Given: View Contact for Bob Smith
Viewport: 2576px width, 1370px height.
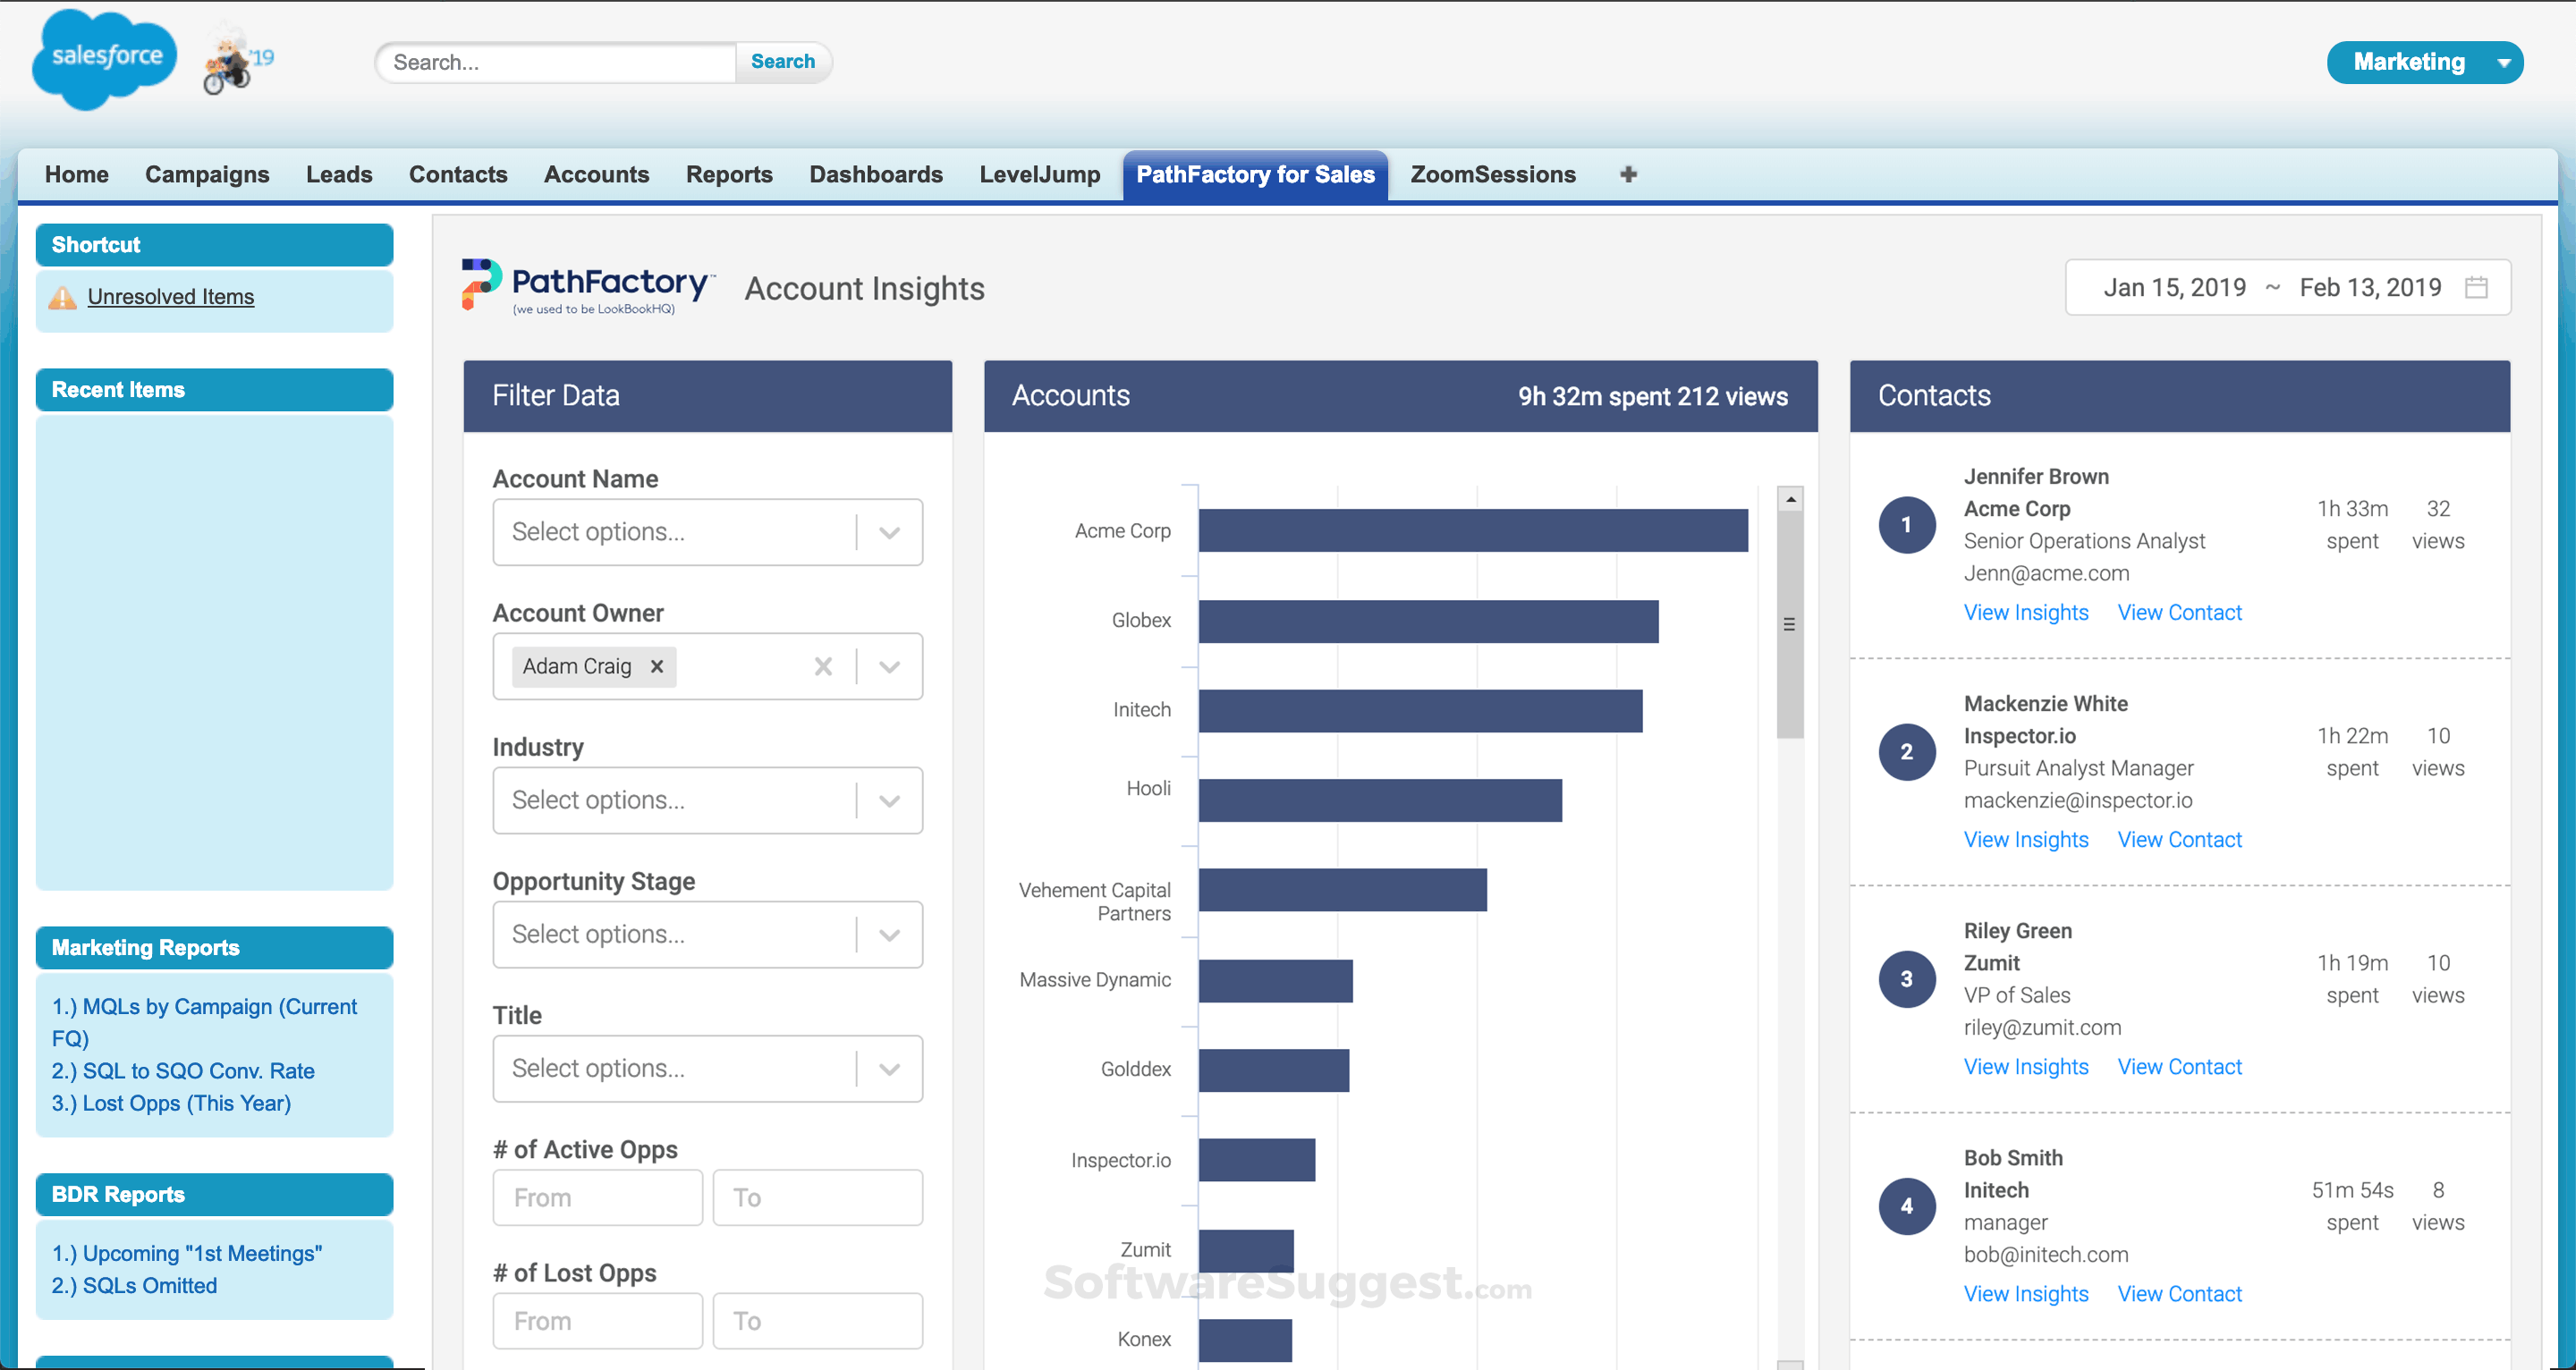Looking at the screenshot, I should point(2180,1293).
